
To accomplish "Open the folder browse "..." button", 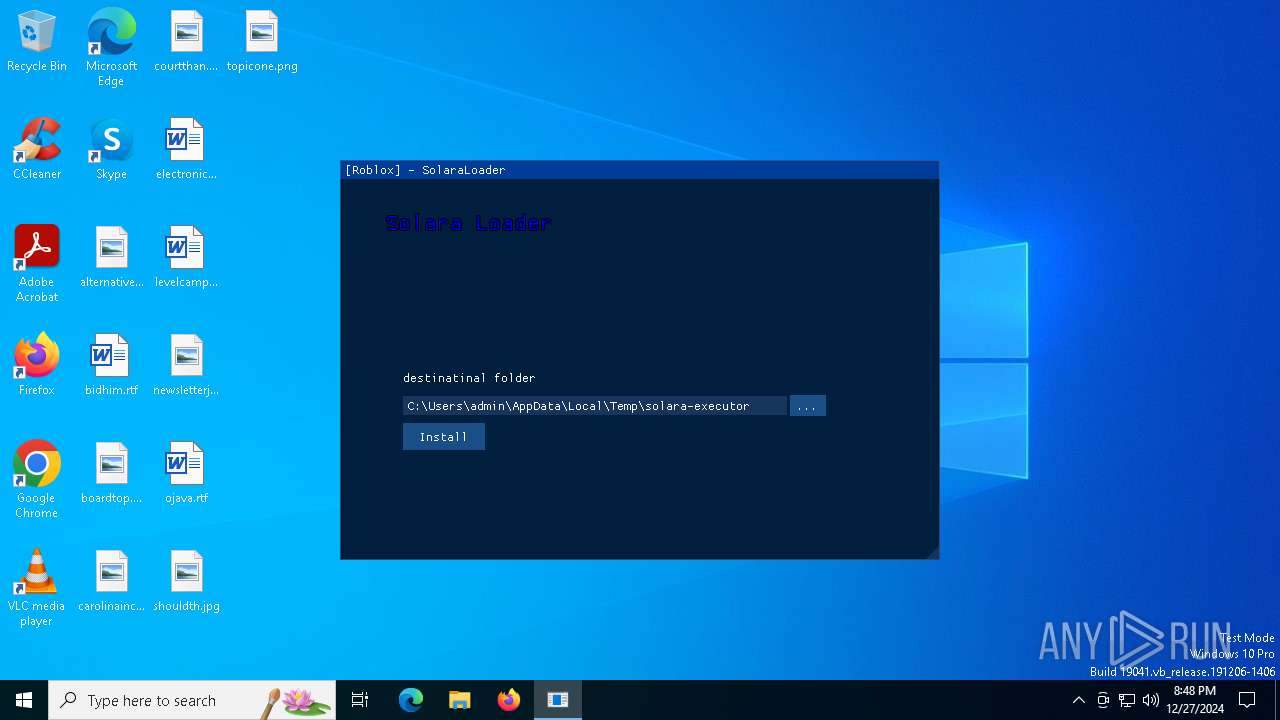I will (x=807, y=406).
